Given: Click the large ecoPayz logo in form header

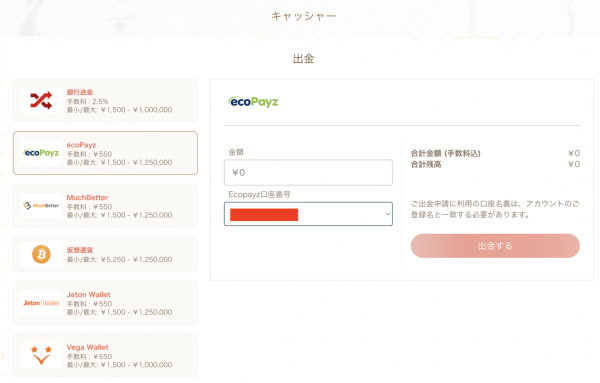Looking at the screenshot, I should point(253,102).
